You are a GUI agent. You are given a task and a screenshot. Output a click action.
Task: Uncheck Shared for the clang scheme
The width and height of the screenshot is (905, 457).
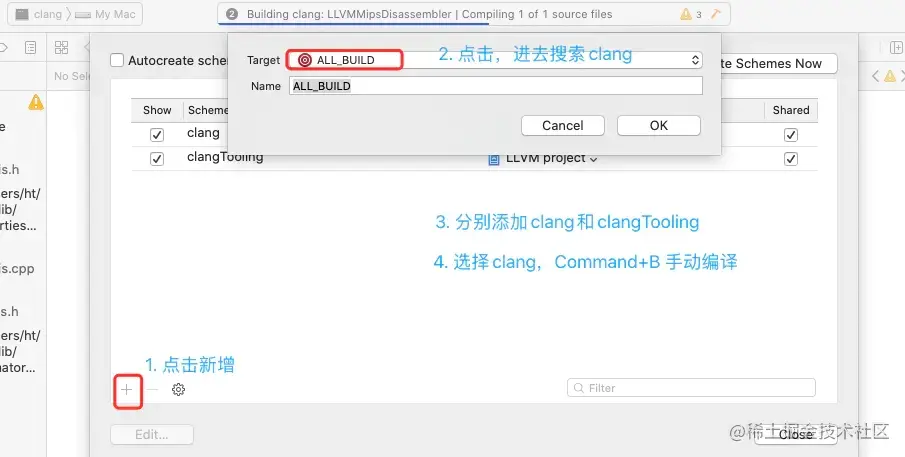pos(791,134)
